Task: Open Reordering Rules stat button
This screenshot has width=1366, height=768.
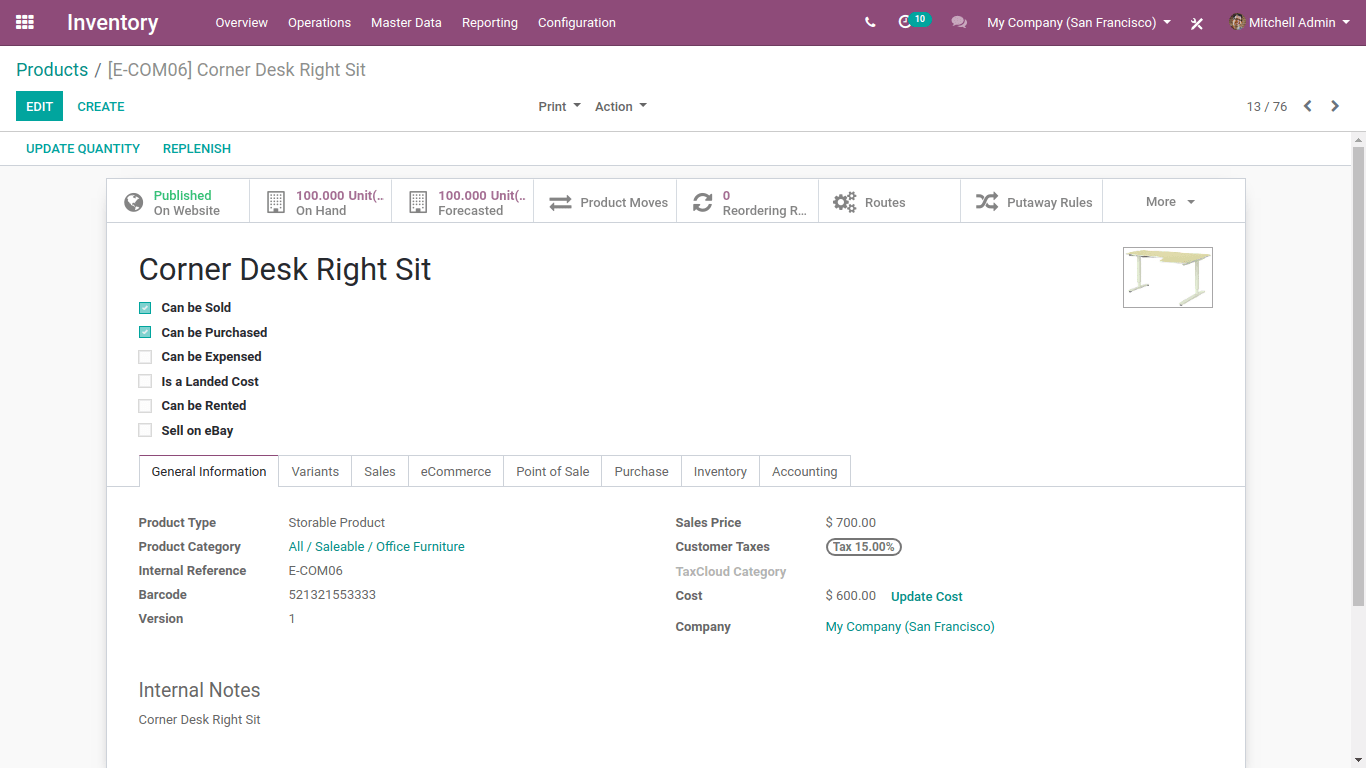Action: click(x=747, y=201)
